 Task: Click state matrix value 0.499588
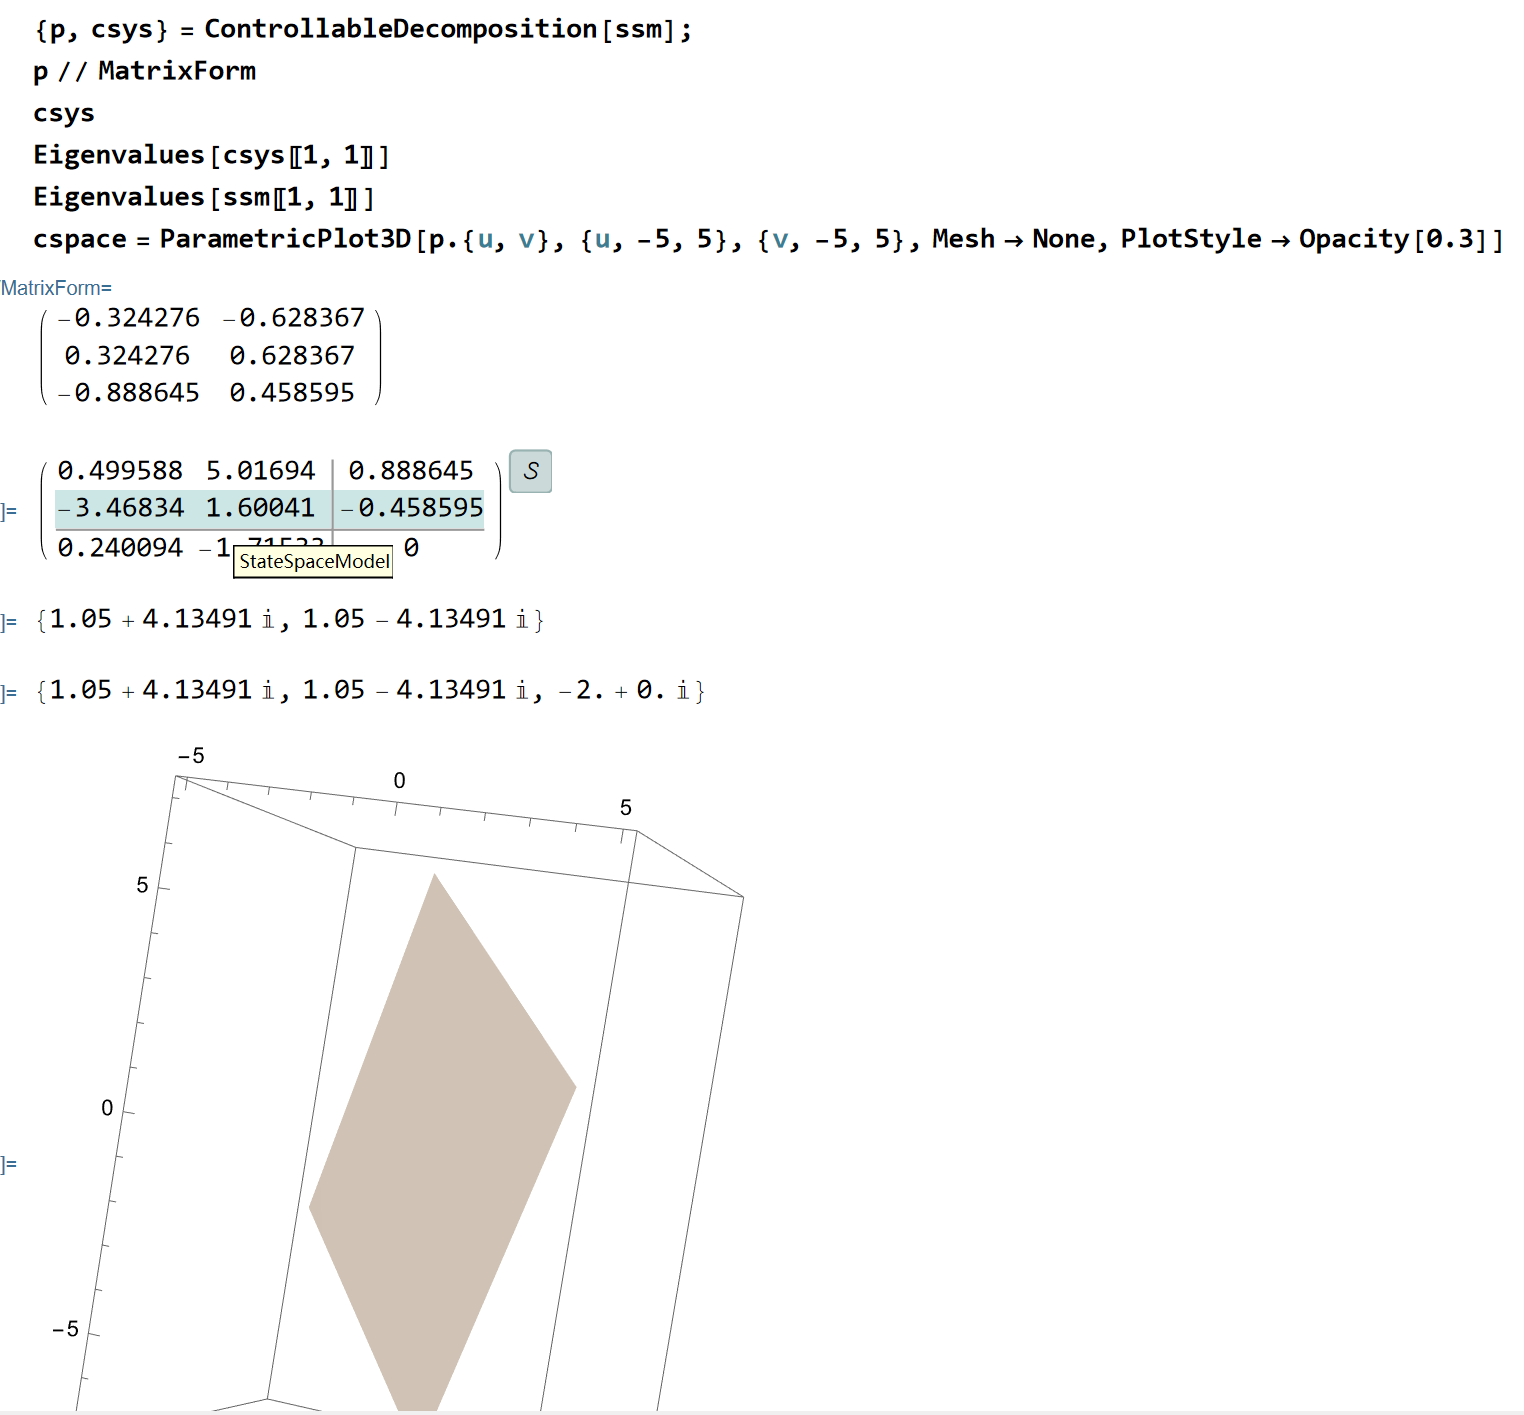tap(120, 471)
